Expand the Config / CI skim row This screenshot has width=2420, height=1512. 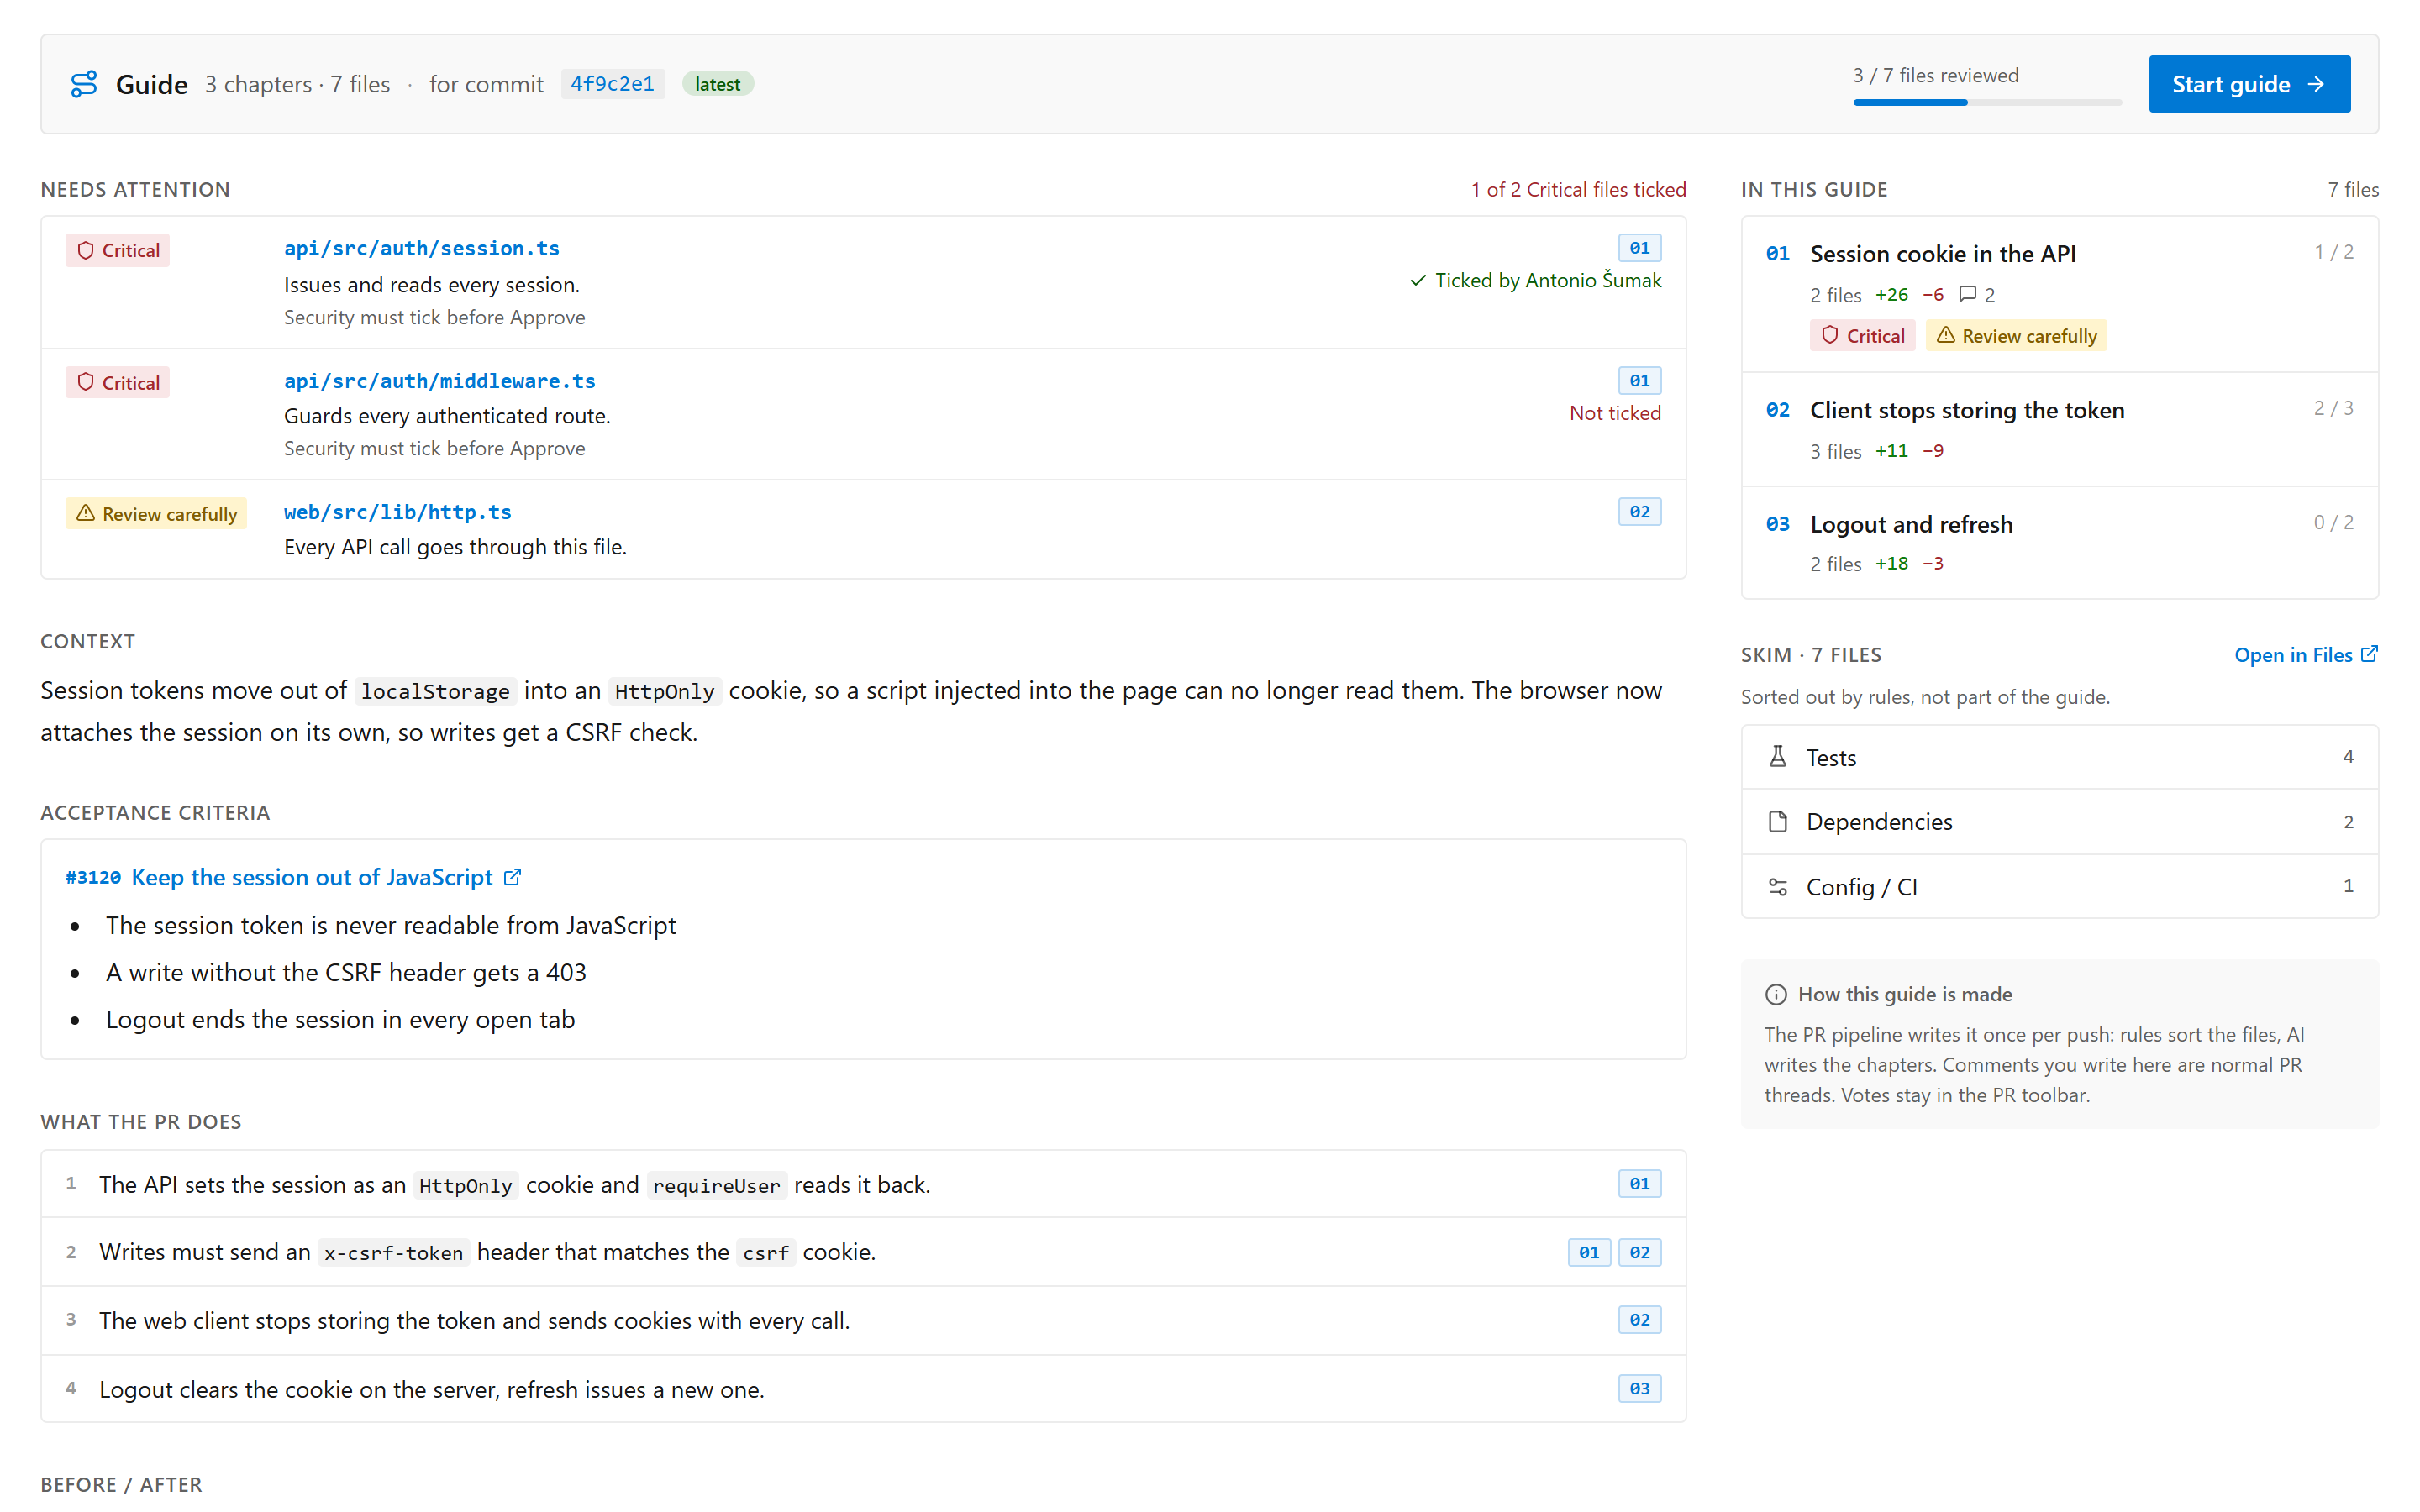2059,887
